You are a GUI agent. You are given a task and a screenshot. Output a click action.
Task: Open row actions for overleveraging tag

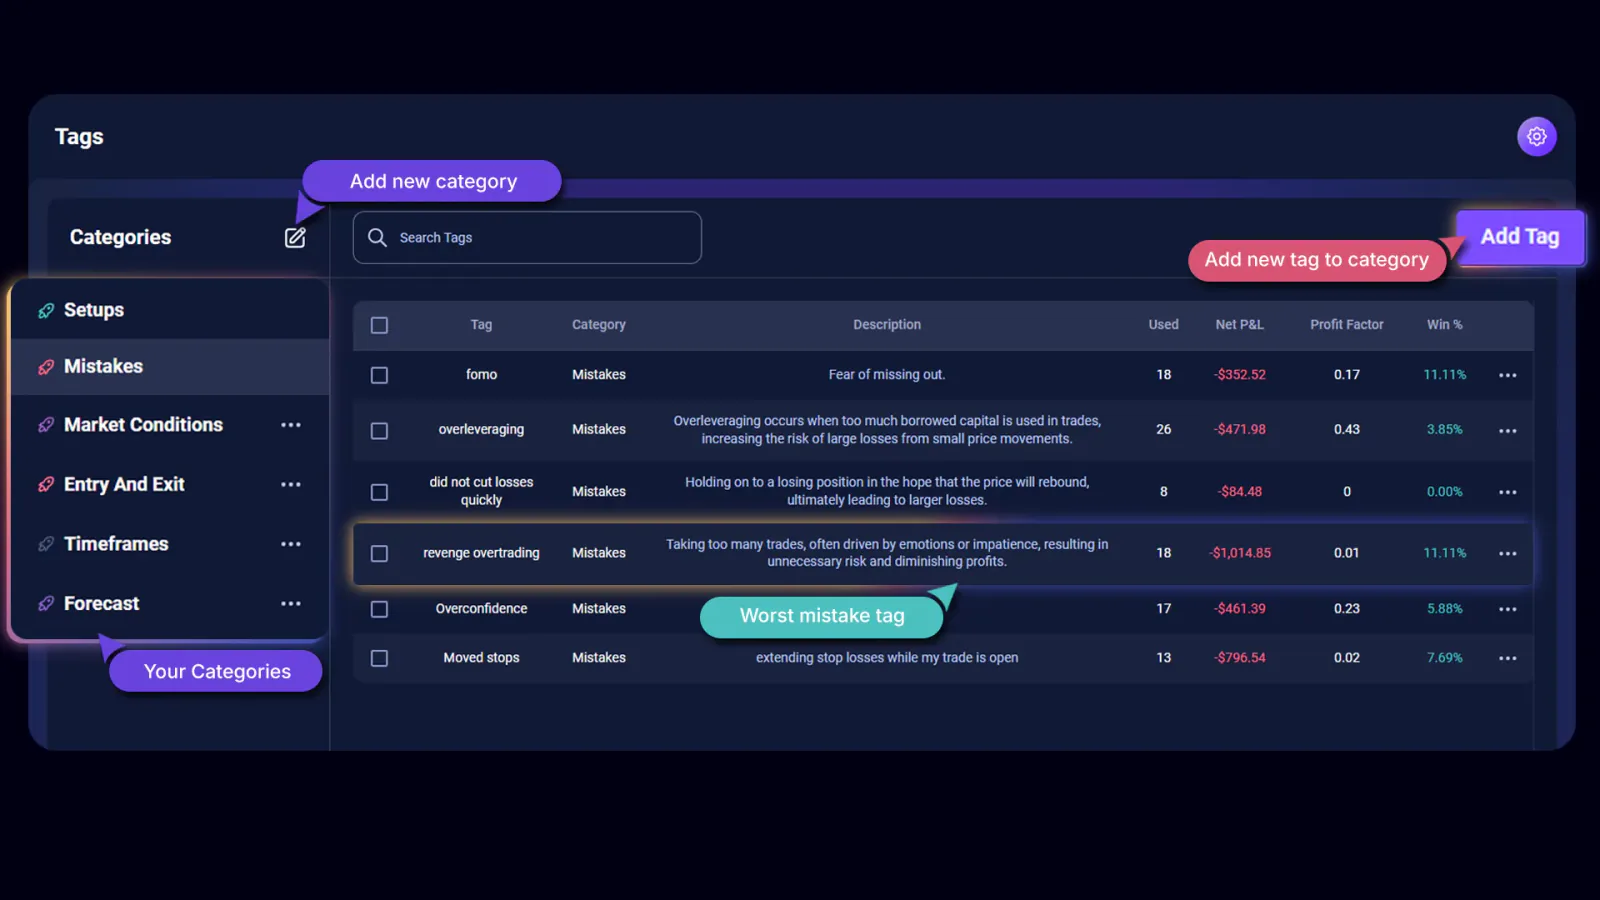pyautogui.click(x=1508, y=431)
